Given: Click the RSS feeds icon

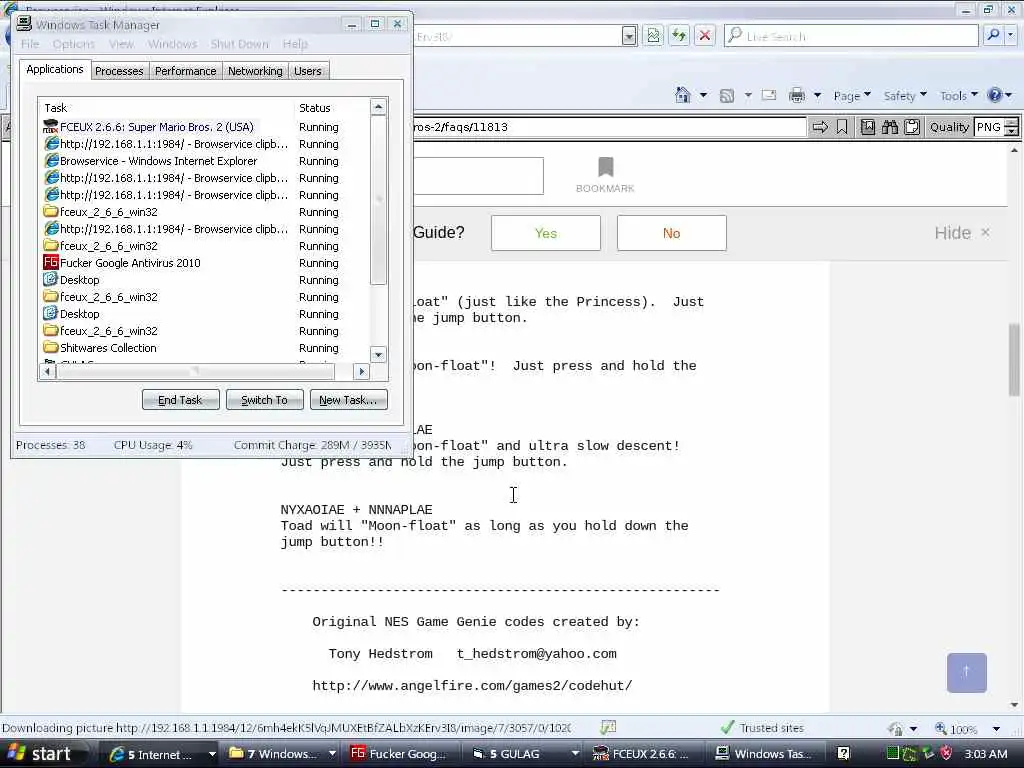Looking at the screenshot, I should pyautogui.click(x=726, y=95).
